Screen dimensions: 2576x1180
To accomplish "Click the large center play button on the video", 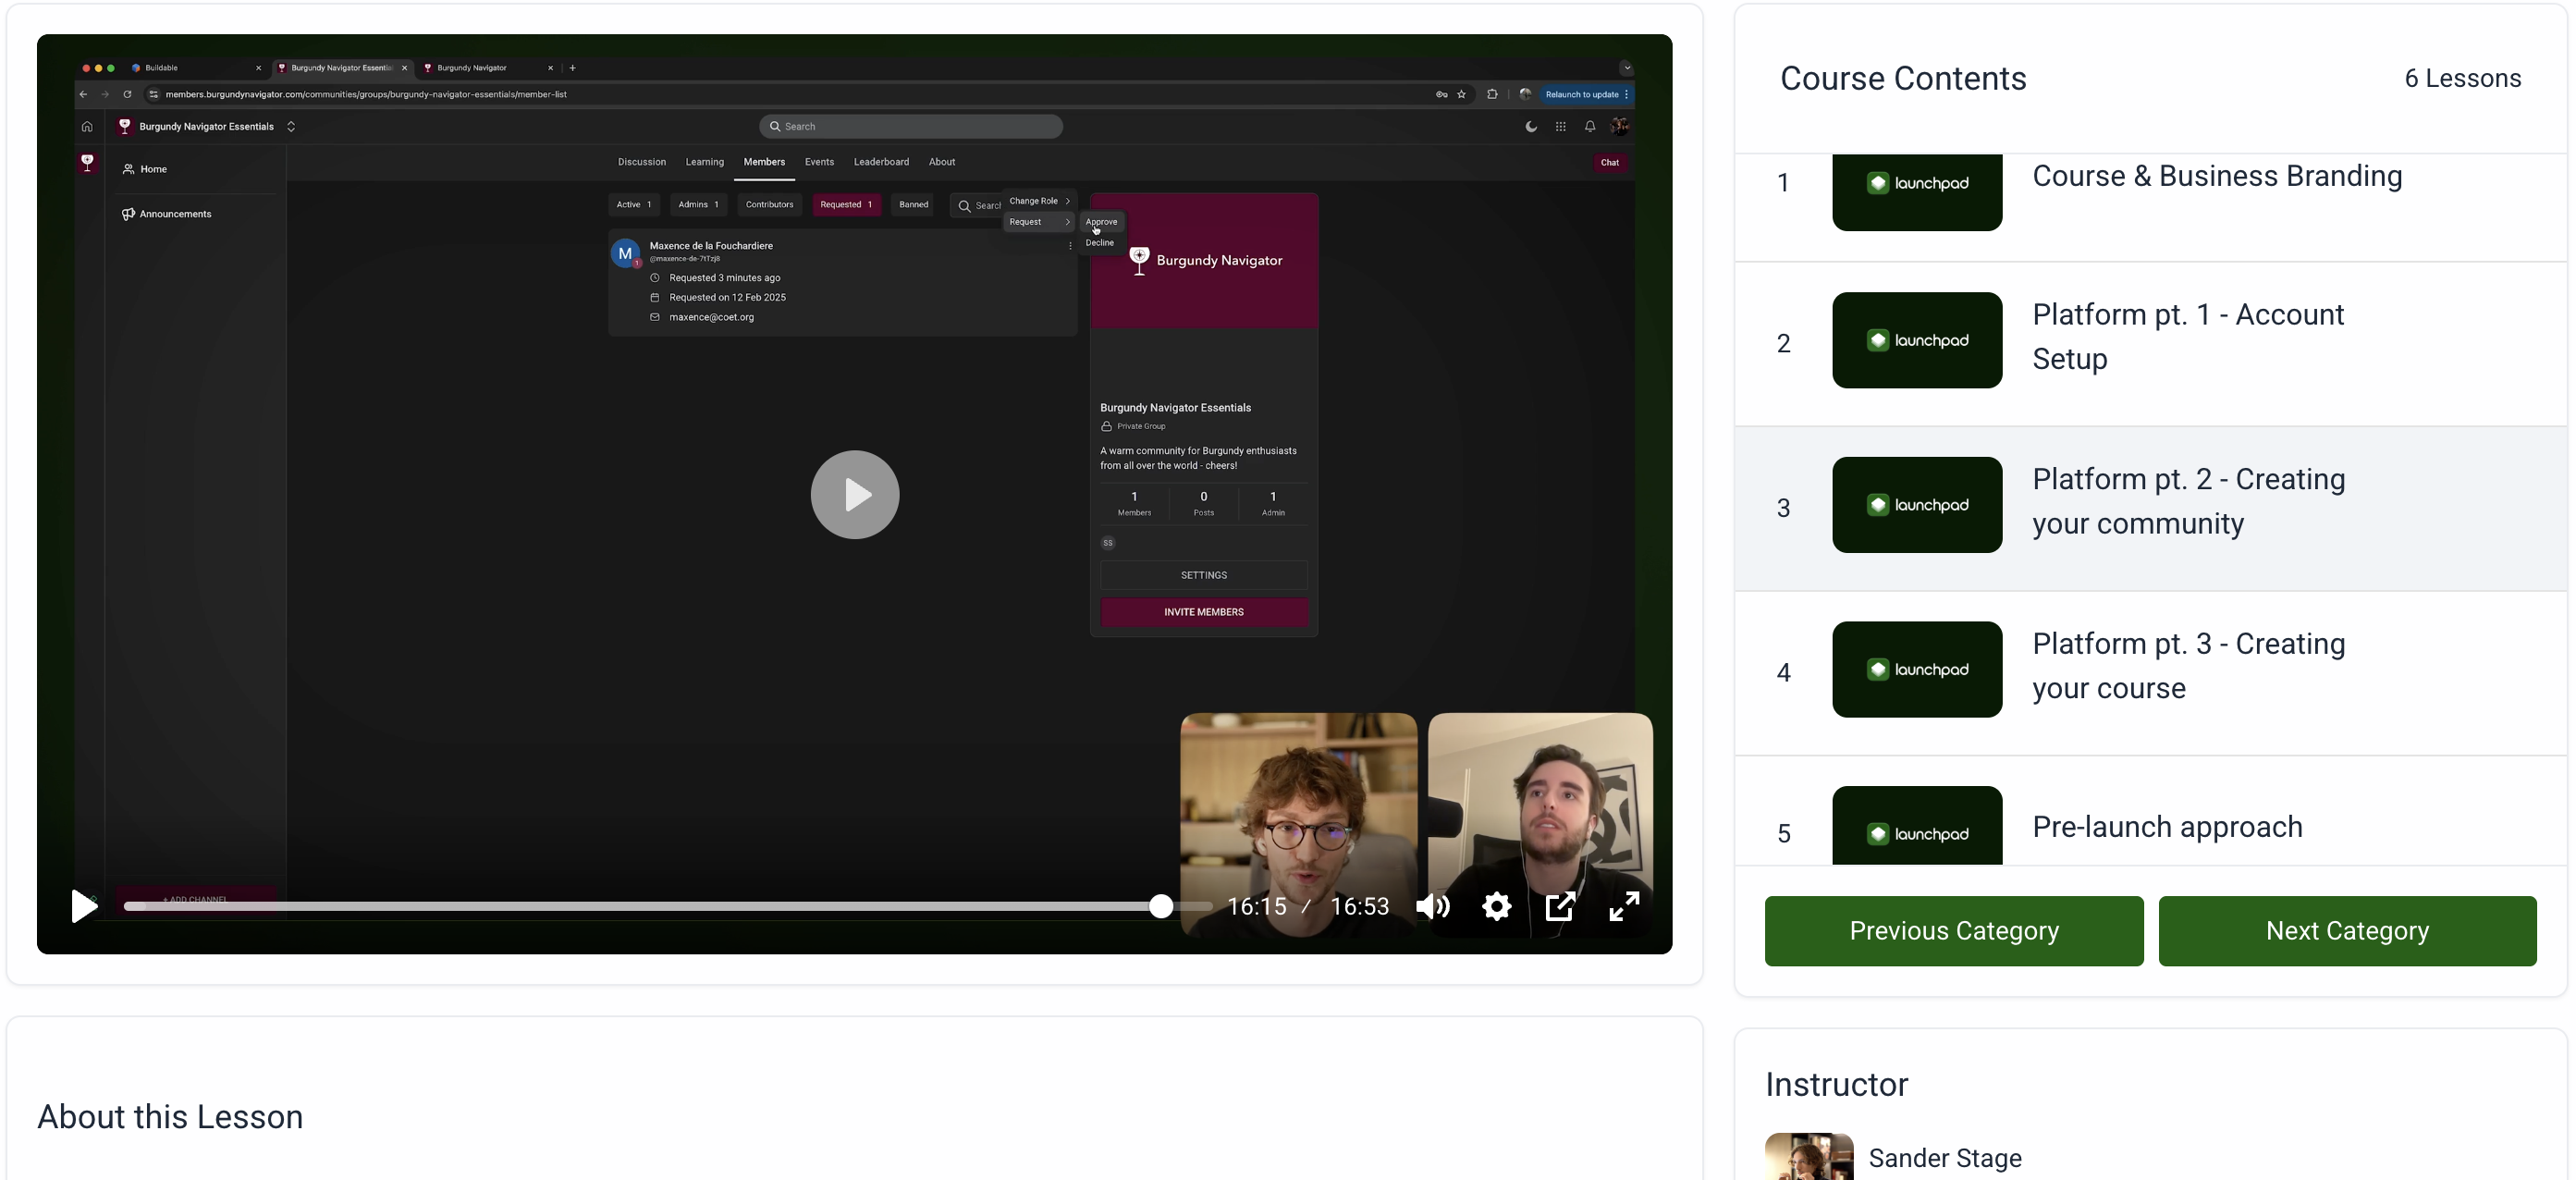I will pyautogui.click(x=855, y=494).
